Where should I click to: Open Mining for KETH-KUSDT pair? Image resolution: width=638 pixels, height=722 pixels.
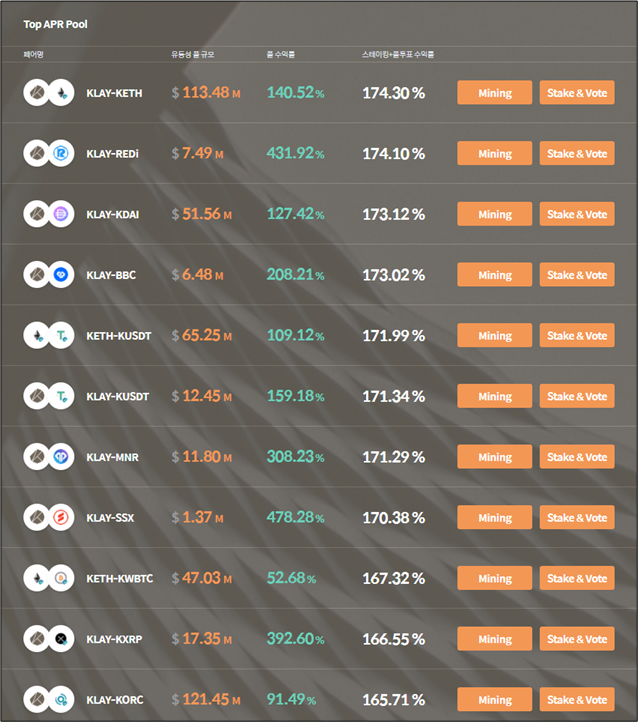coord(494,336)
